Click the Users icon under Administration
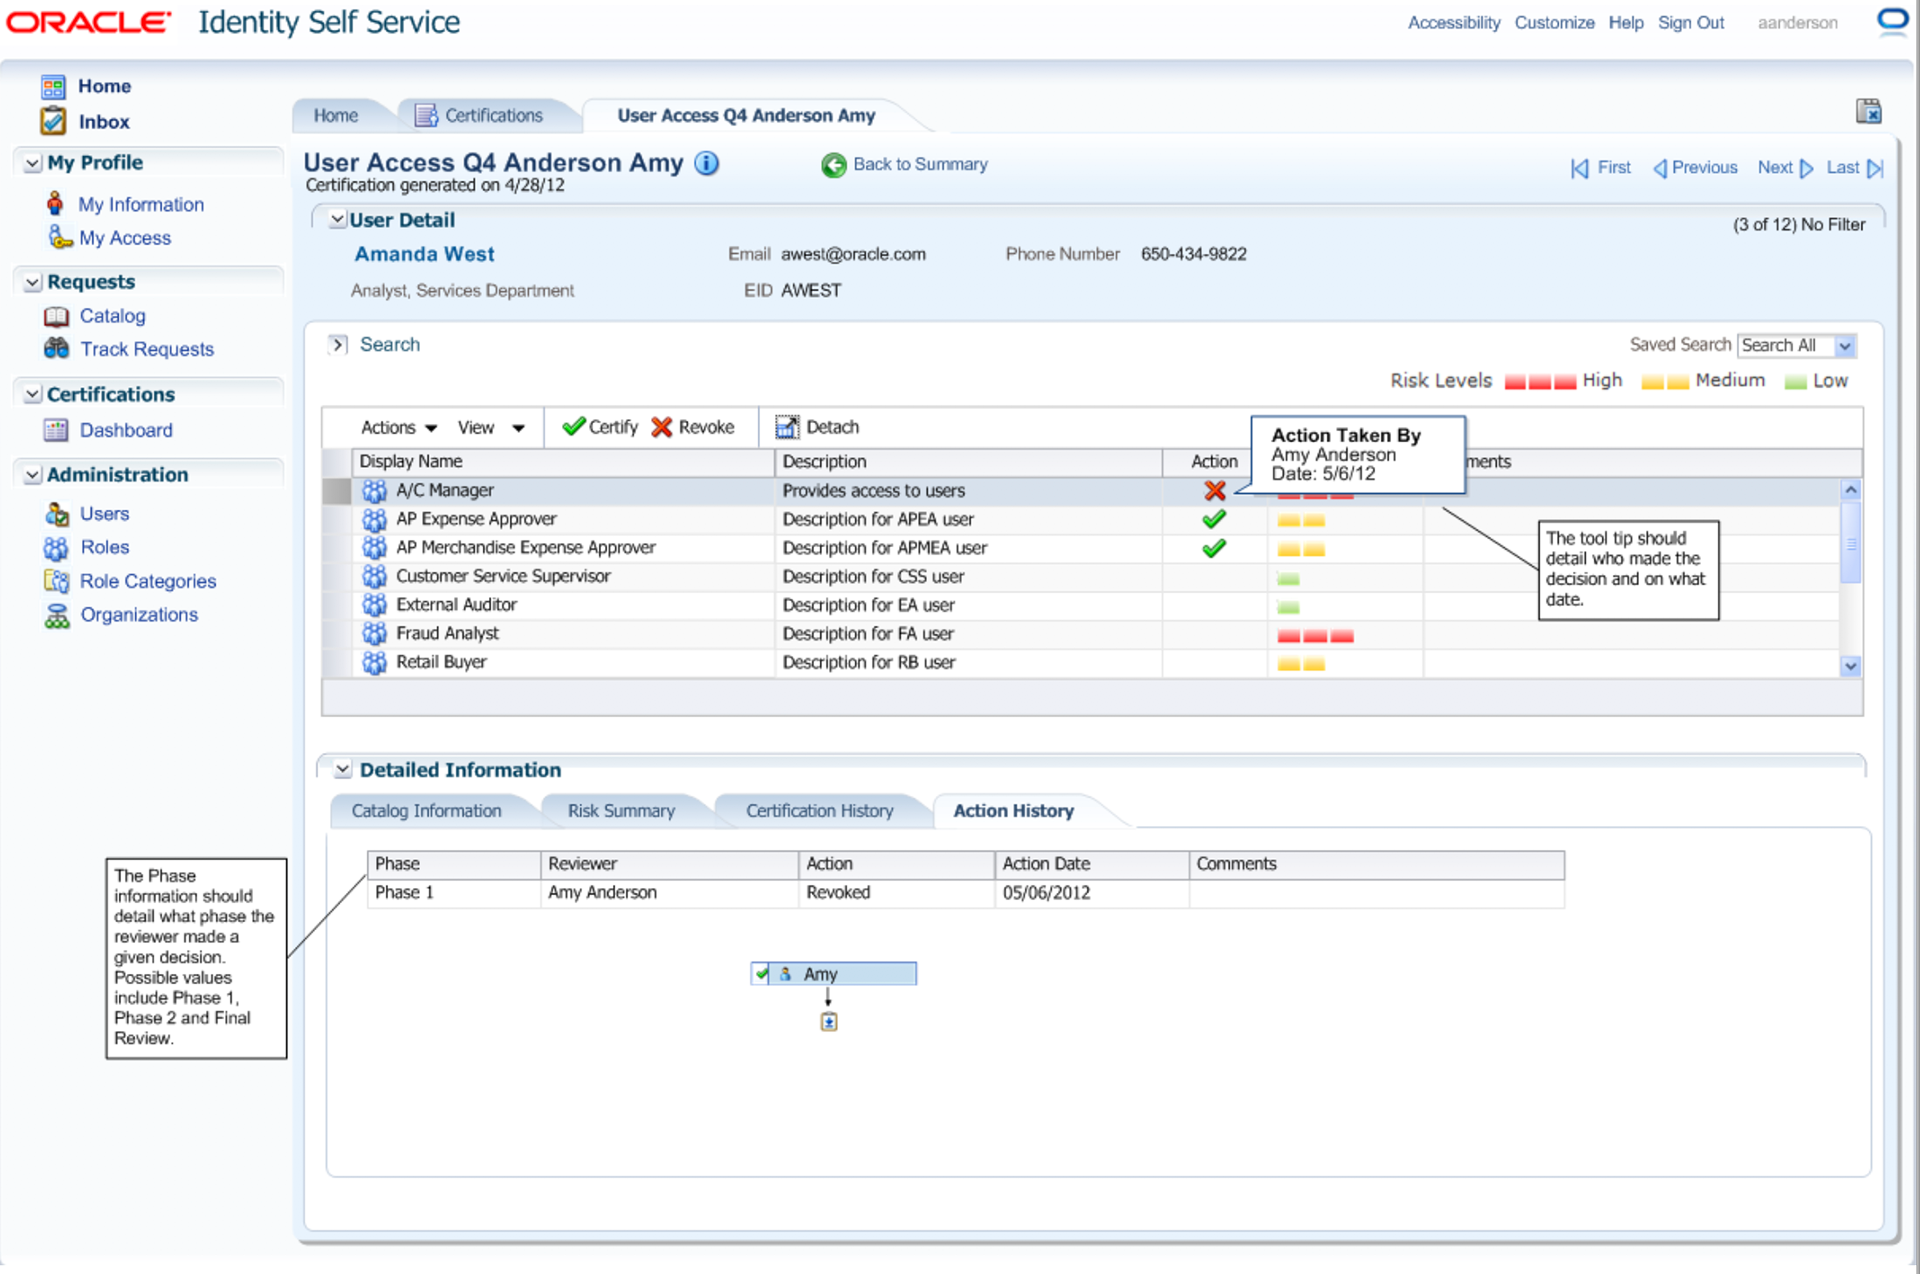 tap(57, 514)
